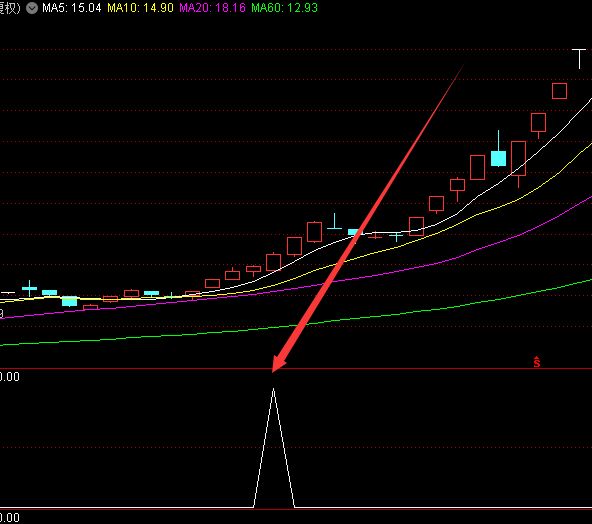Image resolution: width=592 pixels, height=524 pixels.
Task: Select the MA5: 15.04 indicator label
Action: point(72,8)
